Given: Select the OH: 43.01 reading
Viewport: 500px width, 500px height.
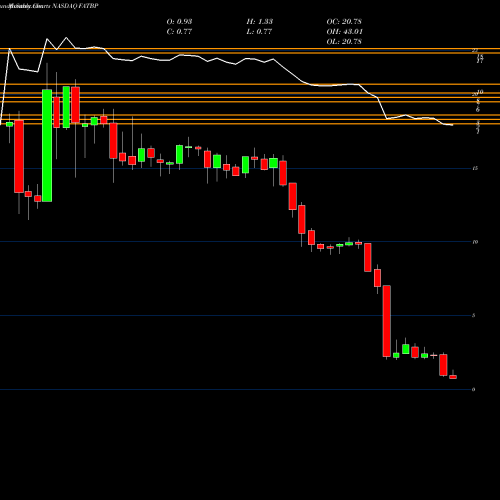Looking at the screenshot, I should (344, 31).
